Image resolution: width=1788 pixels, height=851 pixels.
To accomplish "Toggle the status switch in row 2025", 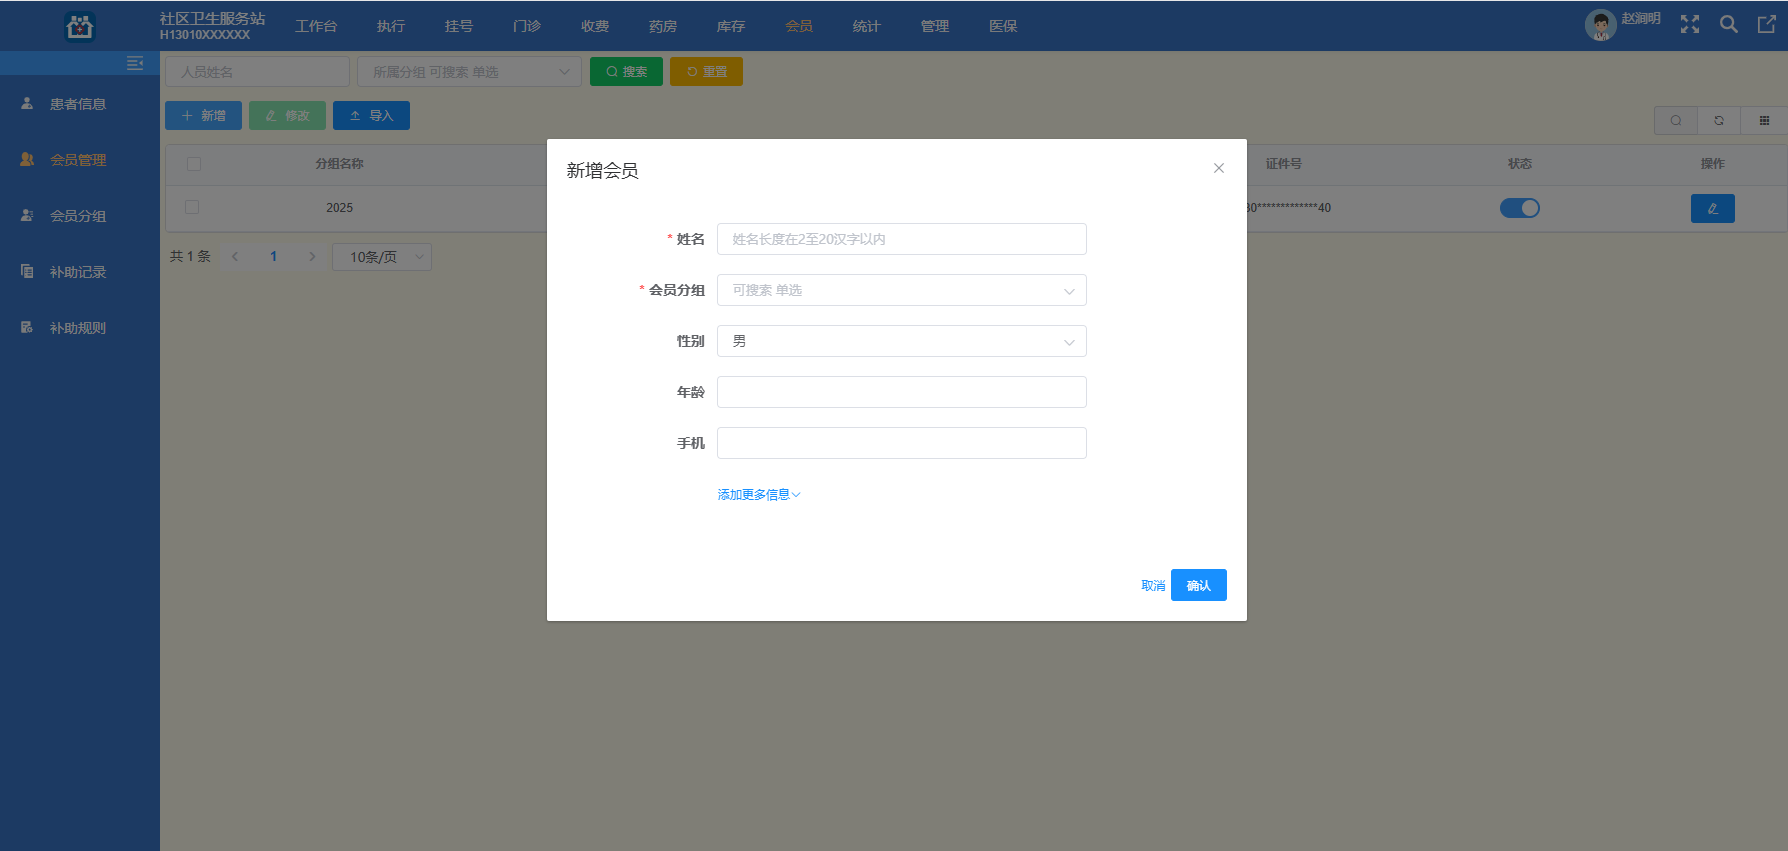I will 1519,208.
